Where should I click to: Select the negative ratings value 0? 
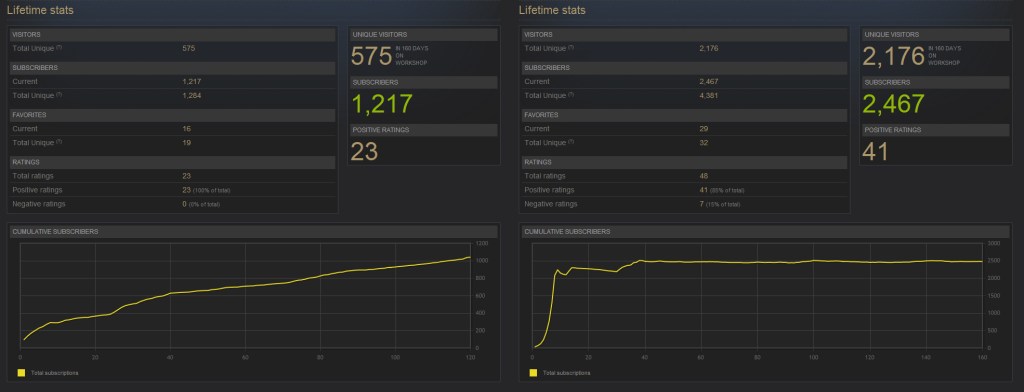coord(184,204)
